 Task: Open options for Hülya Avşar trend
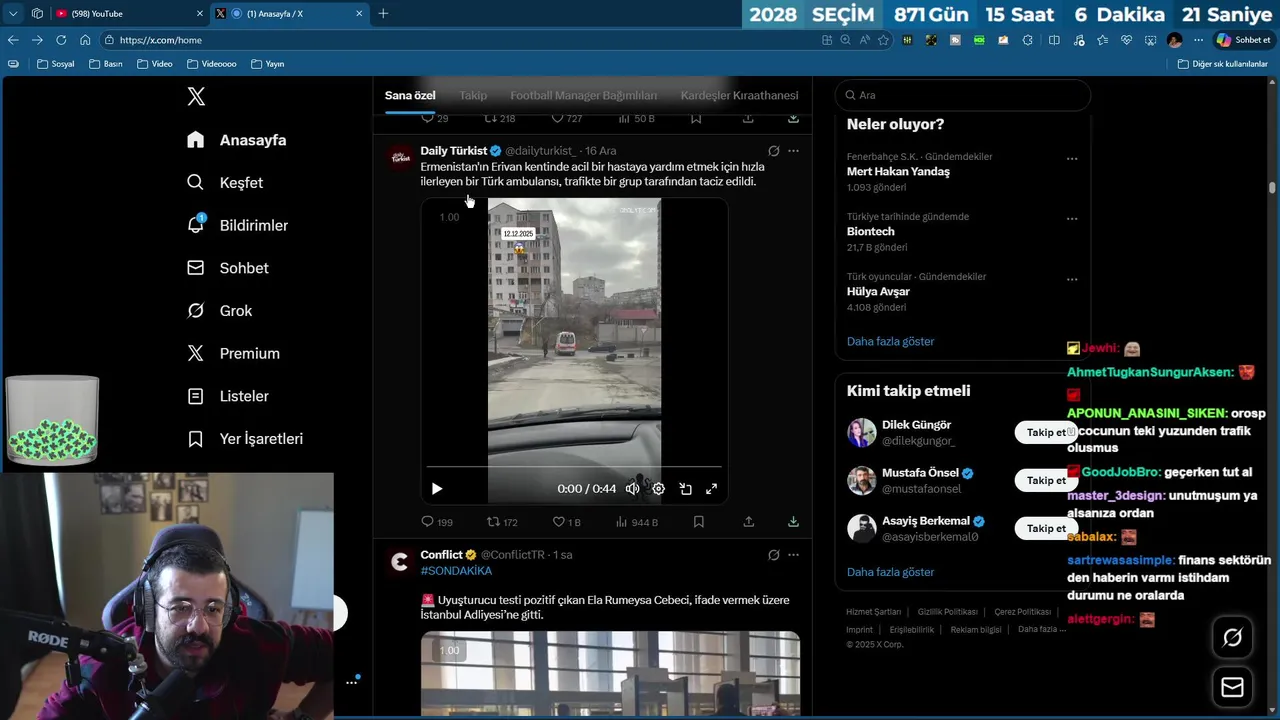(1072, 279)
